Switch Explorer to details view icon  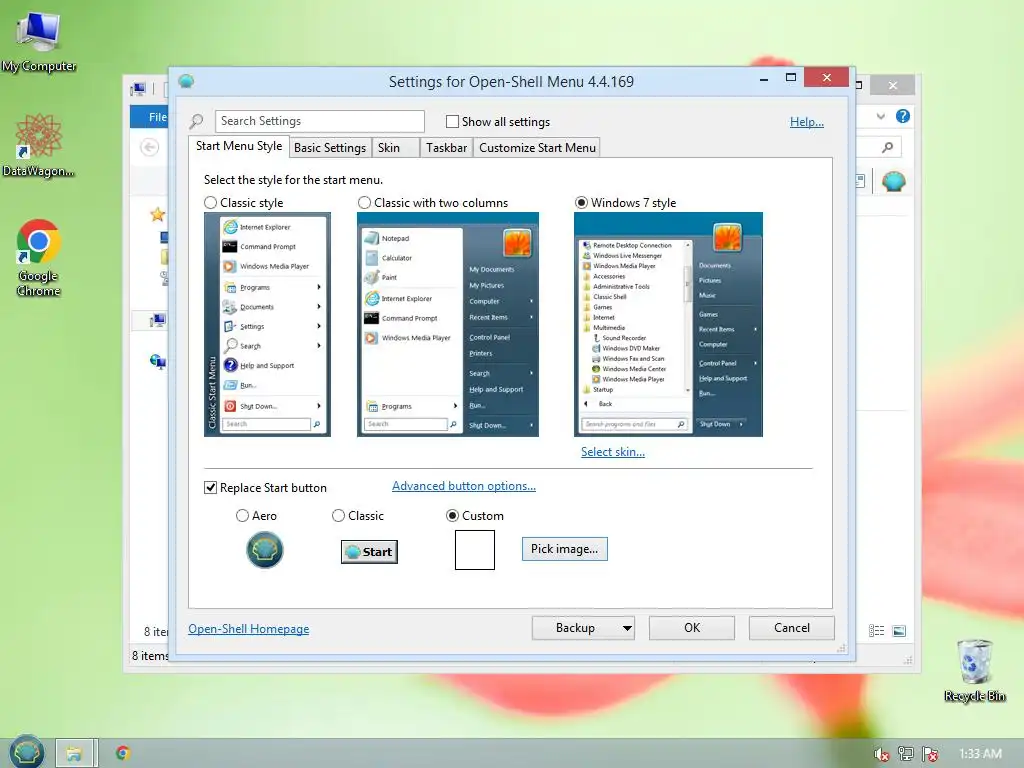click(876, 630)
